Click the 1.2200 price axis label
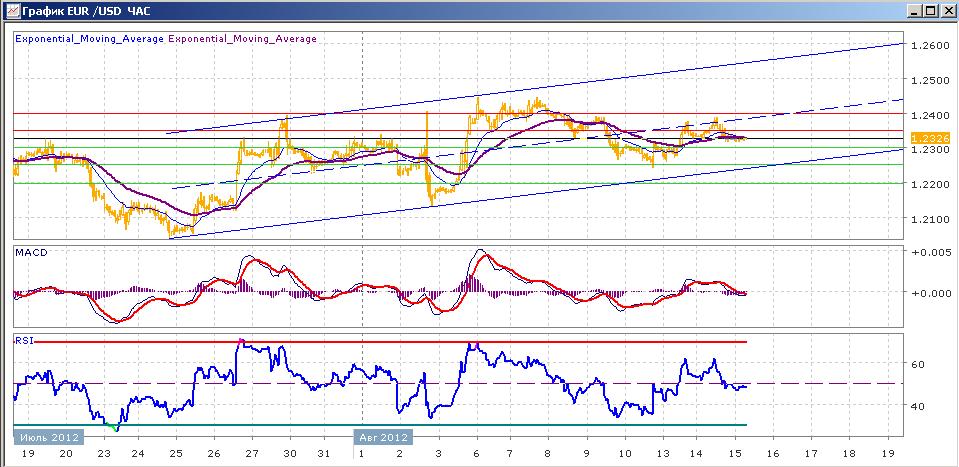959x467 pixels. click(x=928, y=184)
